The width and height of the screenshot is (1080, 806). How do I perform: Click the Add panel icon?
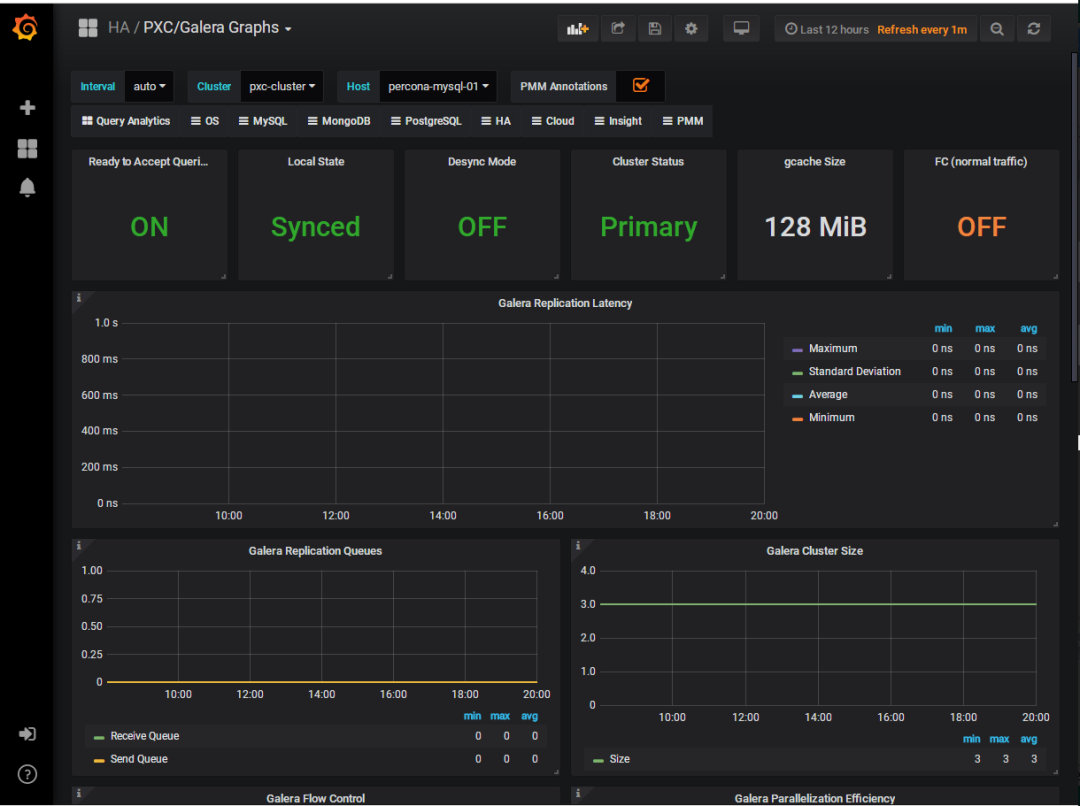[x=578, y=29]
